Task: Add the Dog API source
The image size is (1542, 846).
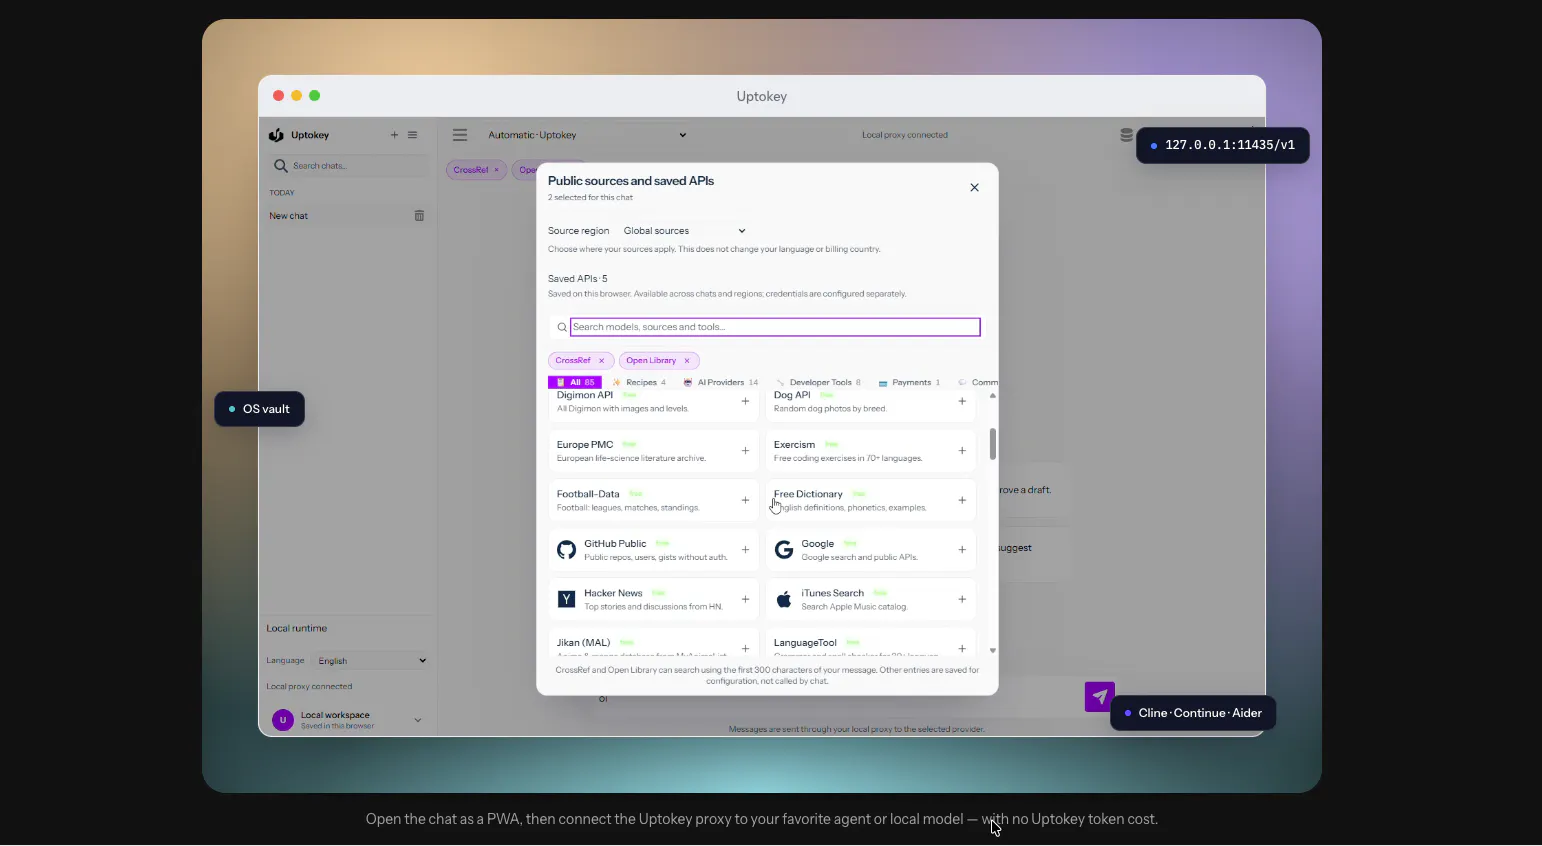Action: coord(962,401)
